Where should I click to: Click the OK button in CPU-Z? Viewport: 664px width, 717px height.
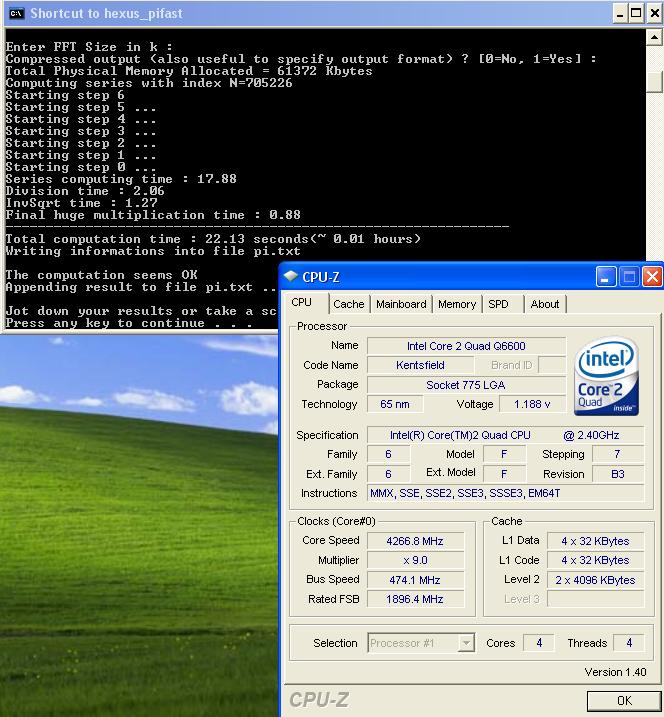[624, 701]
